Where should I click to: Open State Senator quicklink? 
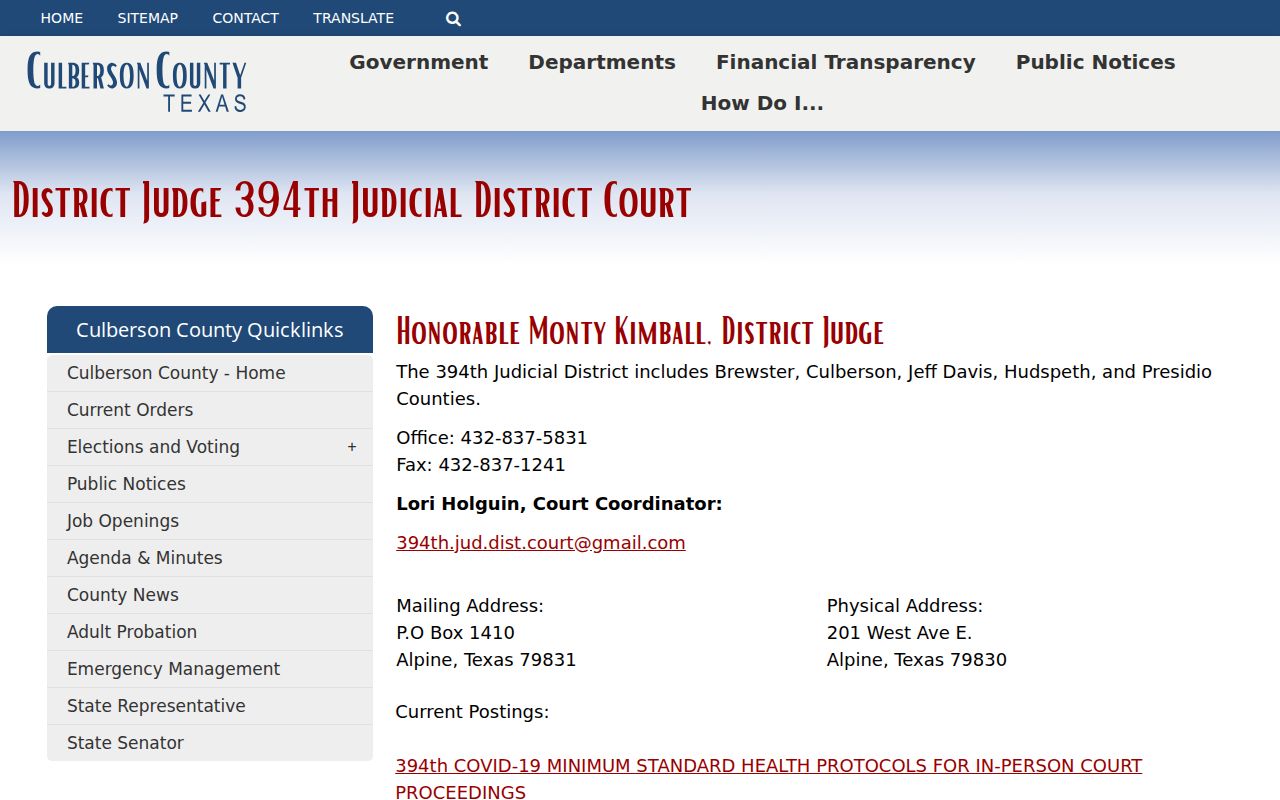point(210,743)
